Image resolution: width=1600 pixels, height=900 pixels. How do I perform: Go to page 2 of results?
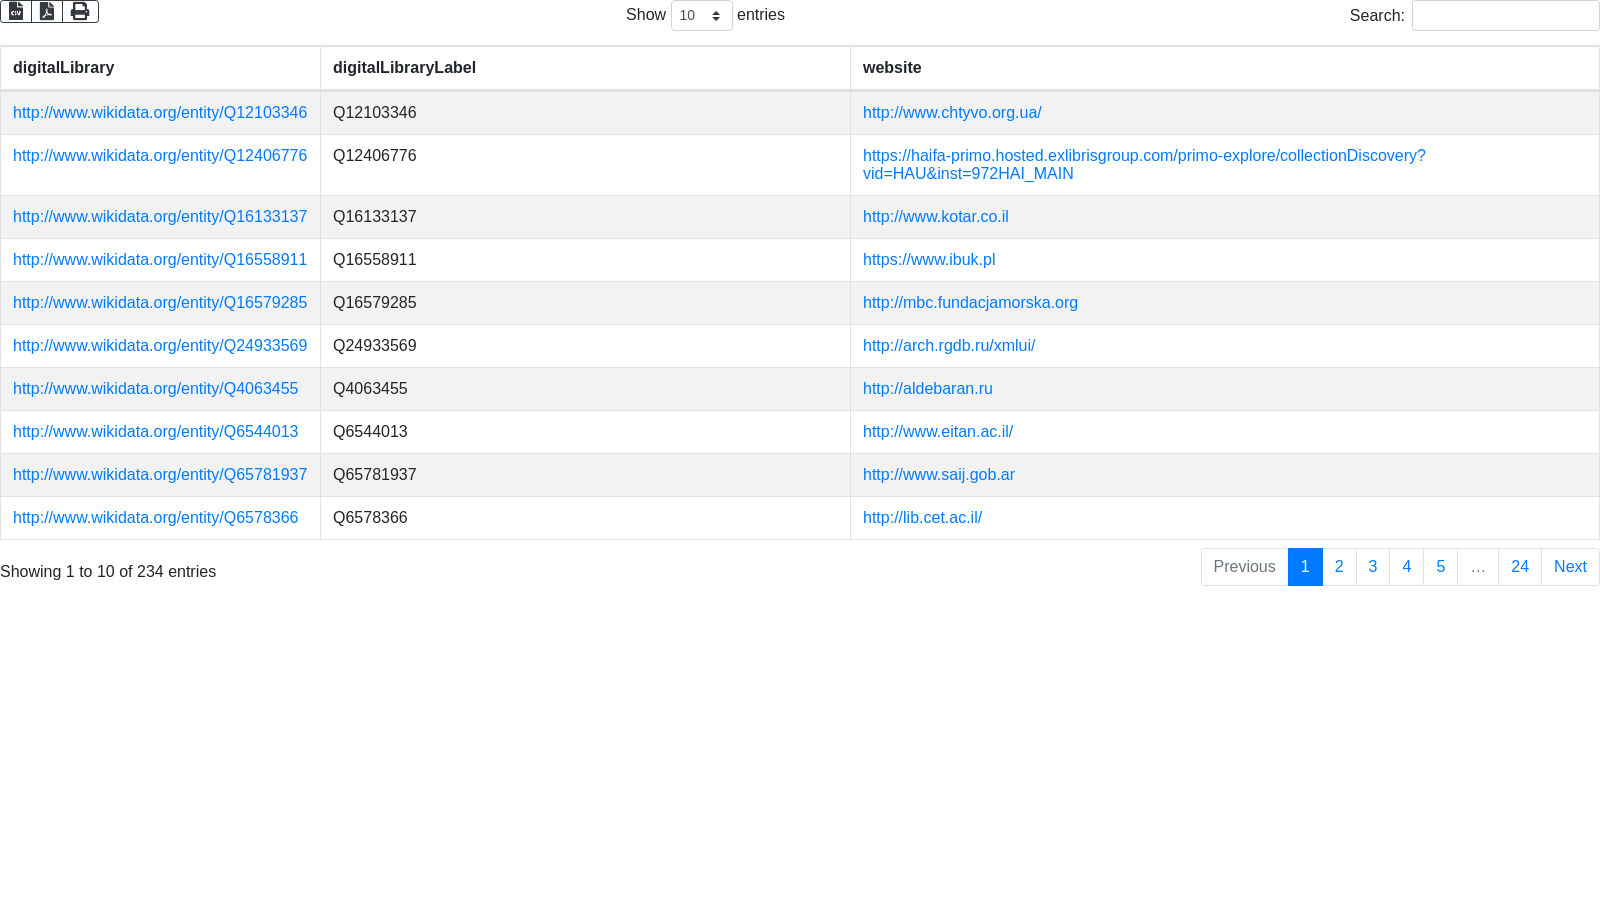pos(1339,567)
